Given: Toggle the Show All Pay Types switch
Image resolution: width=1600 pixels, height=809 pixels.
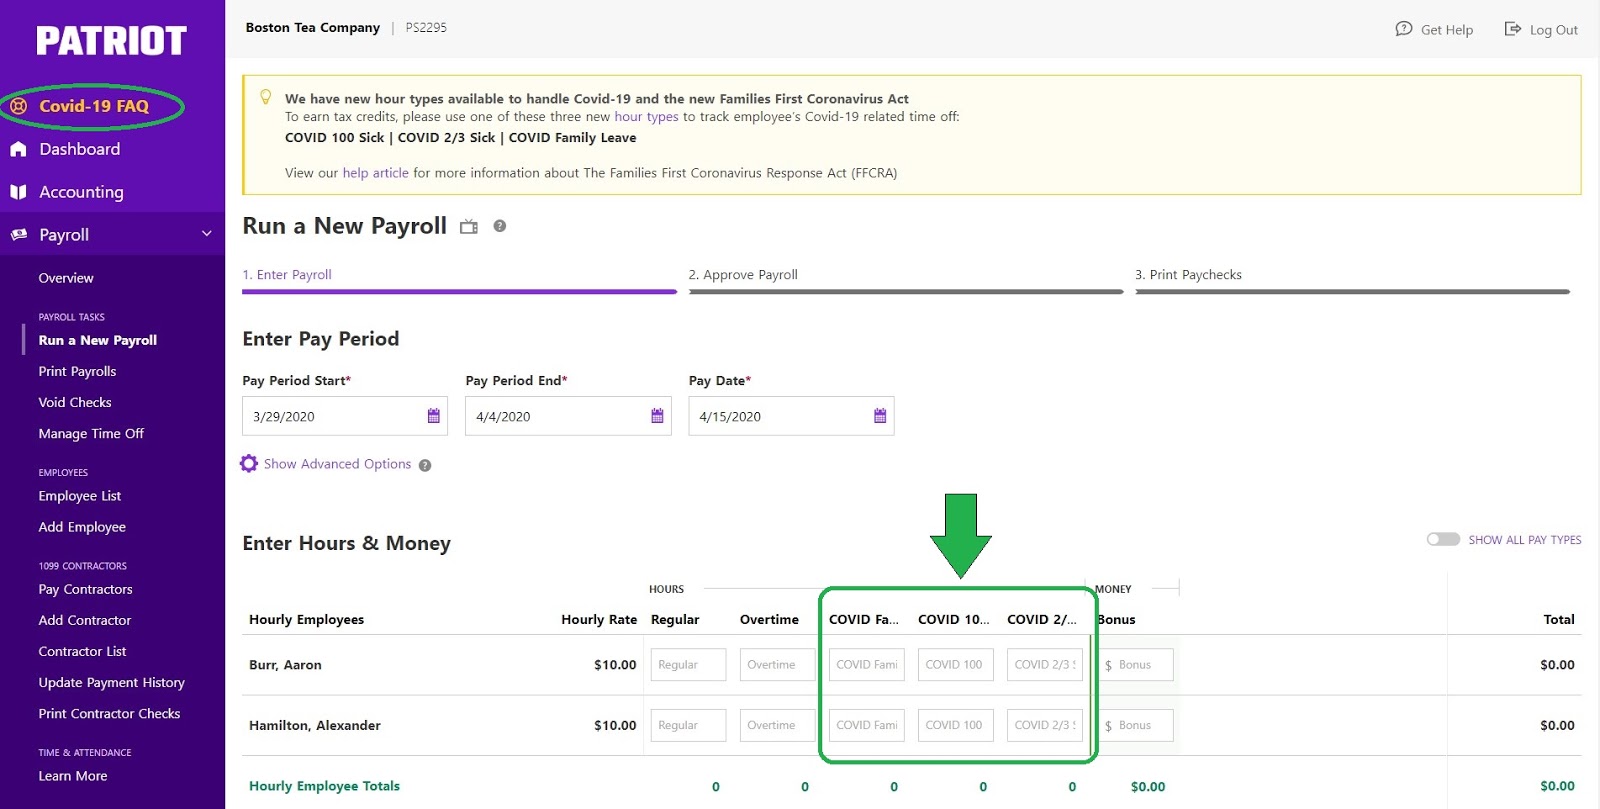Looking at the screenshot, I should pos(1443,539).
